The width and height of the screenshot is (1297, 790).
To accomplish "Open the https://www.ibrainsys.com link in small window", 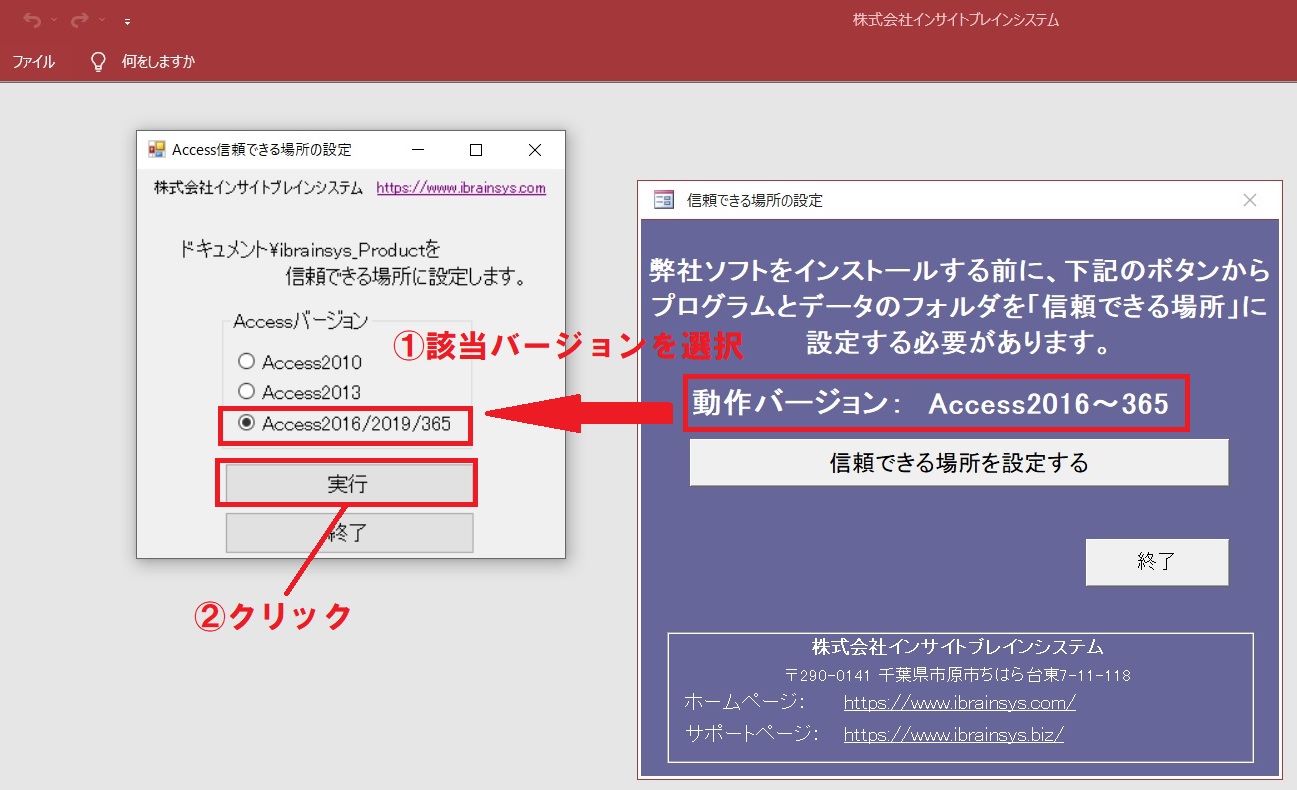I will pos(461,187).
